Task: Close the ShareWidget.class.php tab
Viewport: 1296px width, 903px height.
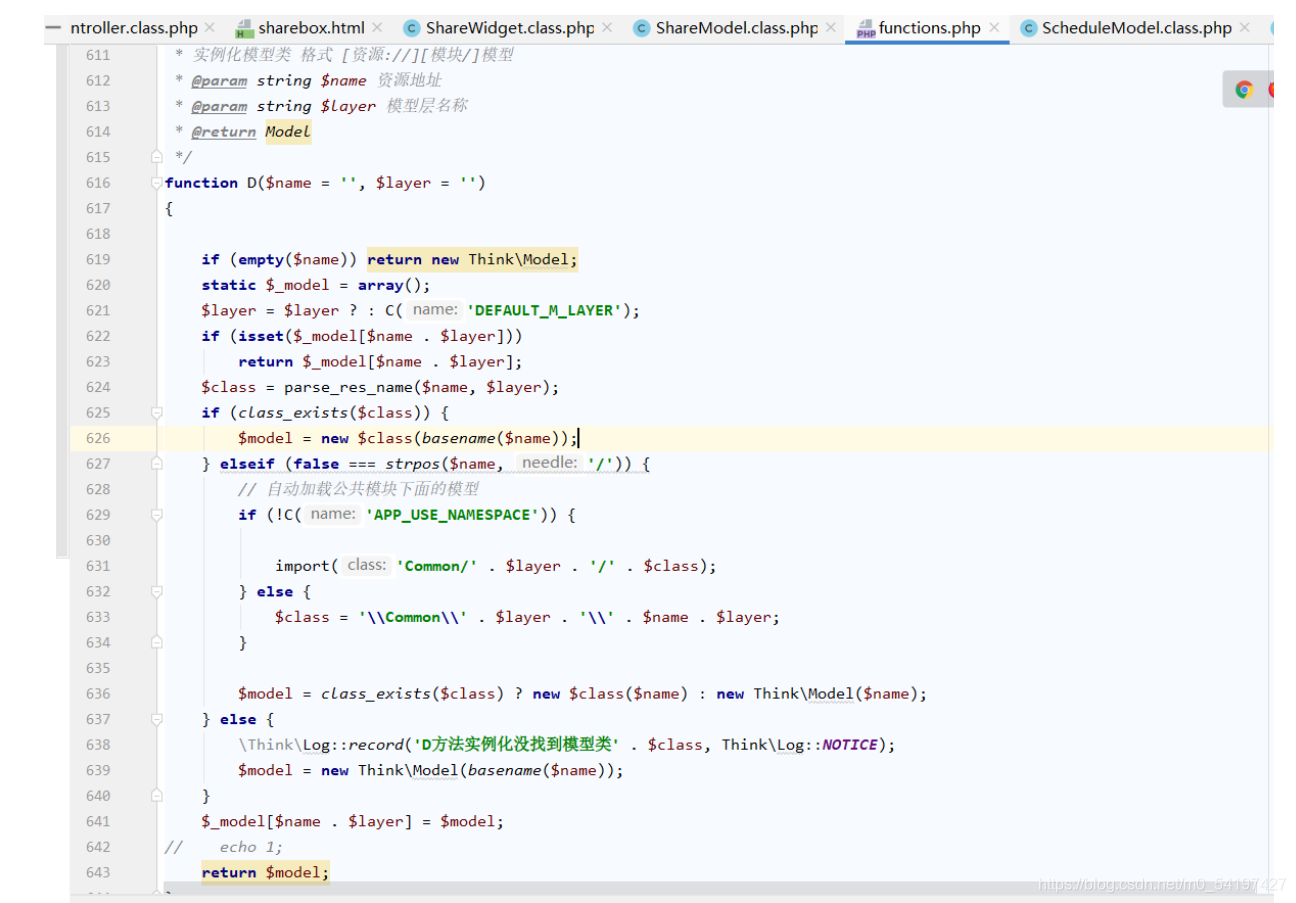Action: pos(605,28)
